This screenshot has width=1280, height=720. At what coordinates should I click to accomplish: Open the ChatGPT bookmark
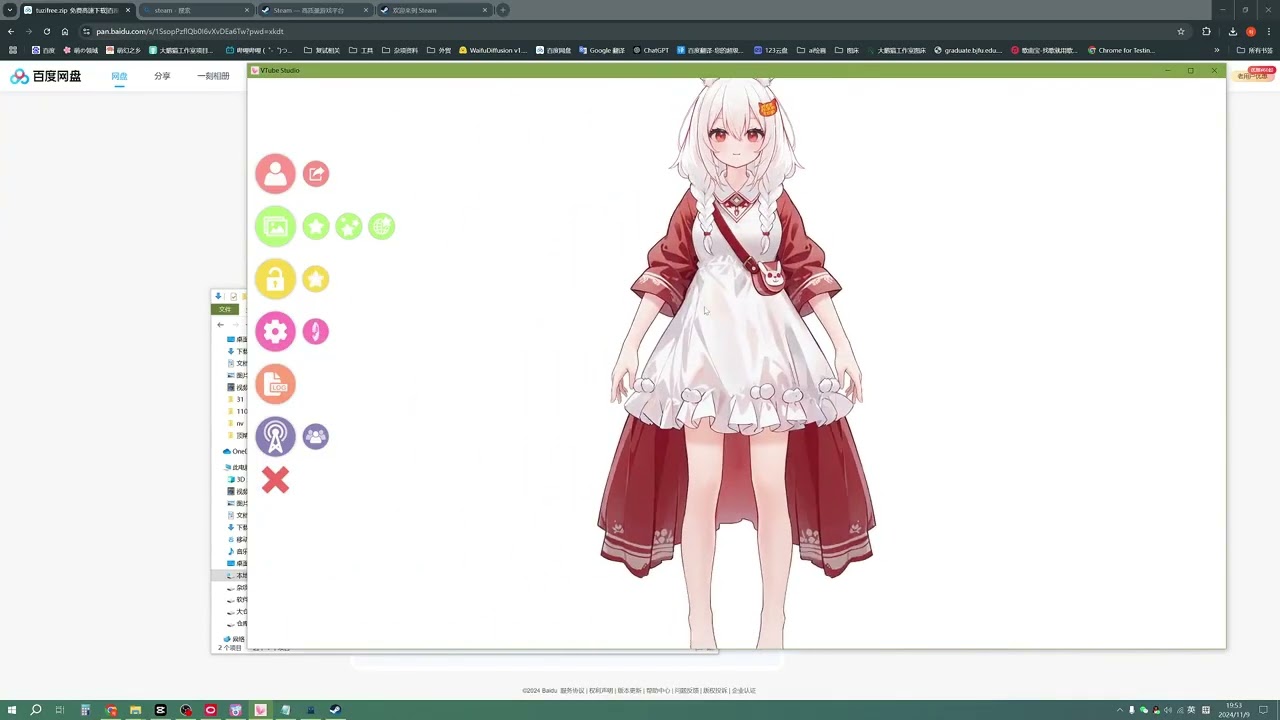[651, 50]
